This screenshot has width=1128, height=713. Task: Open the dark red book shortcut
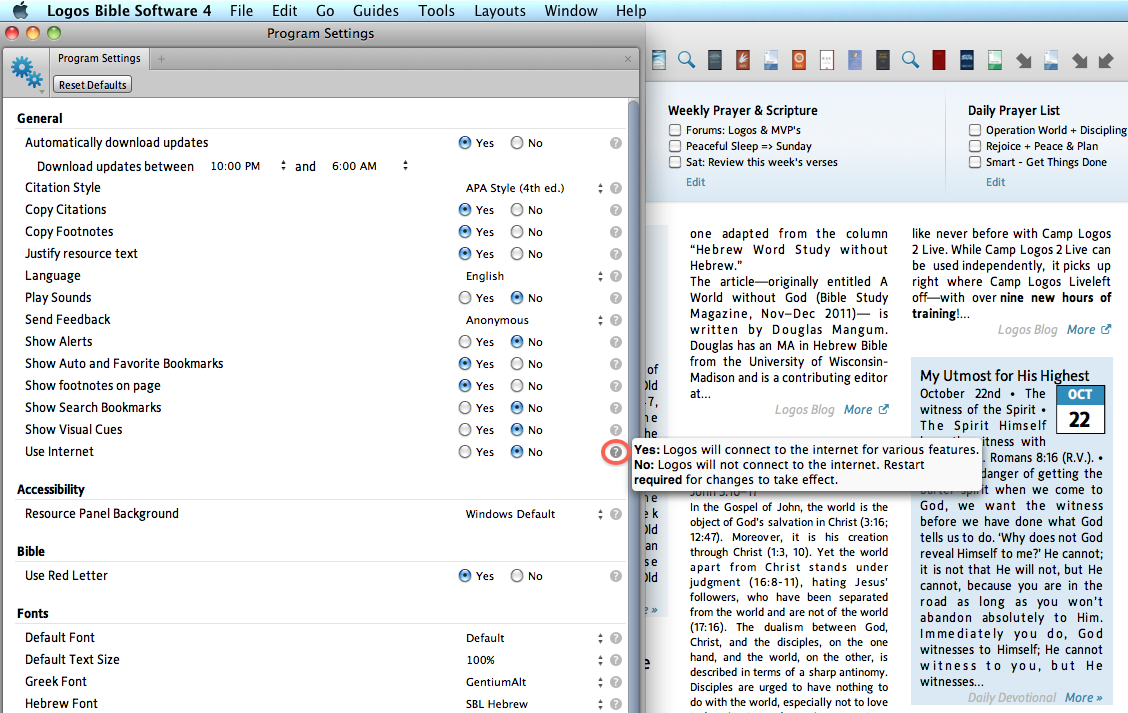[x=939, y=60]
